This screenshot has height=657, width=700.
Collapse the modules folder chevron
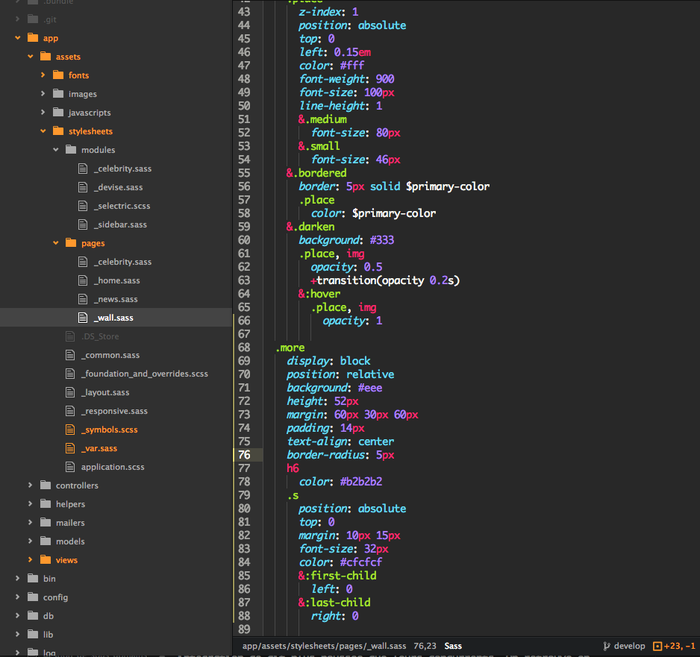click(56, 150)
